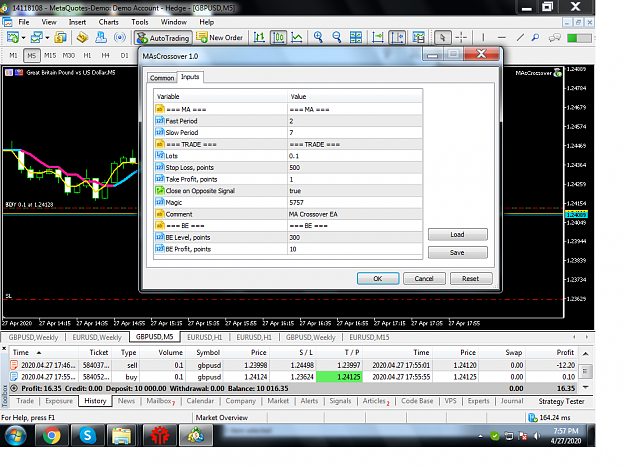Zoom in on the chart
The image size is (625, 469).
click(318, 37)
